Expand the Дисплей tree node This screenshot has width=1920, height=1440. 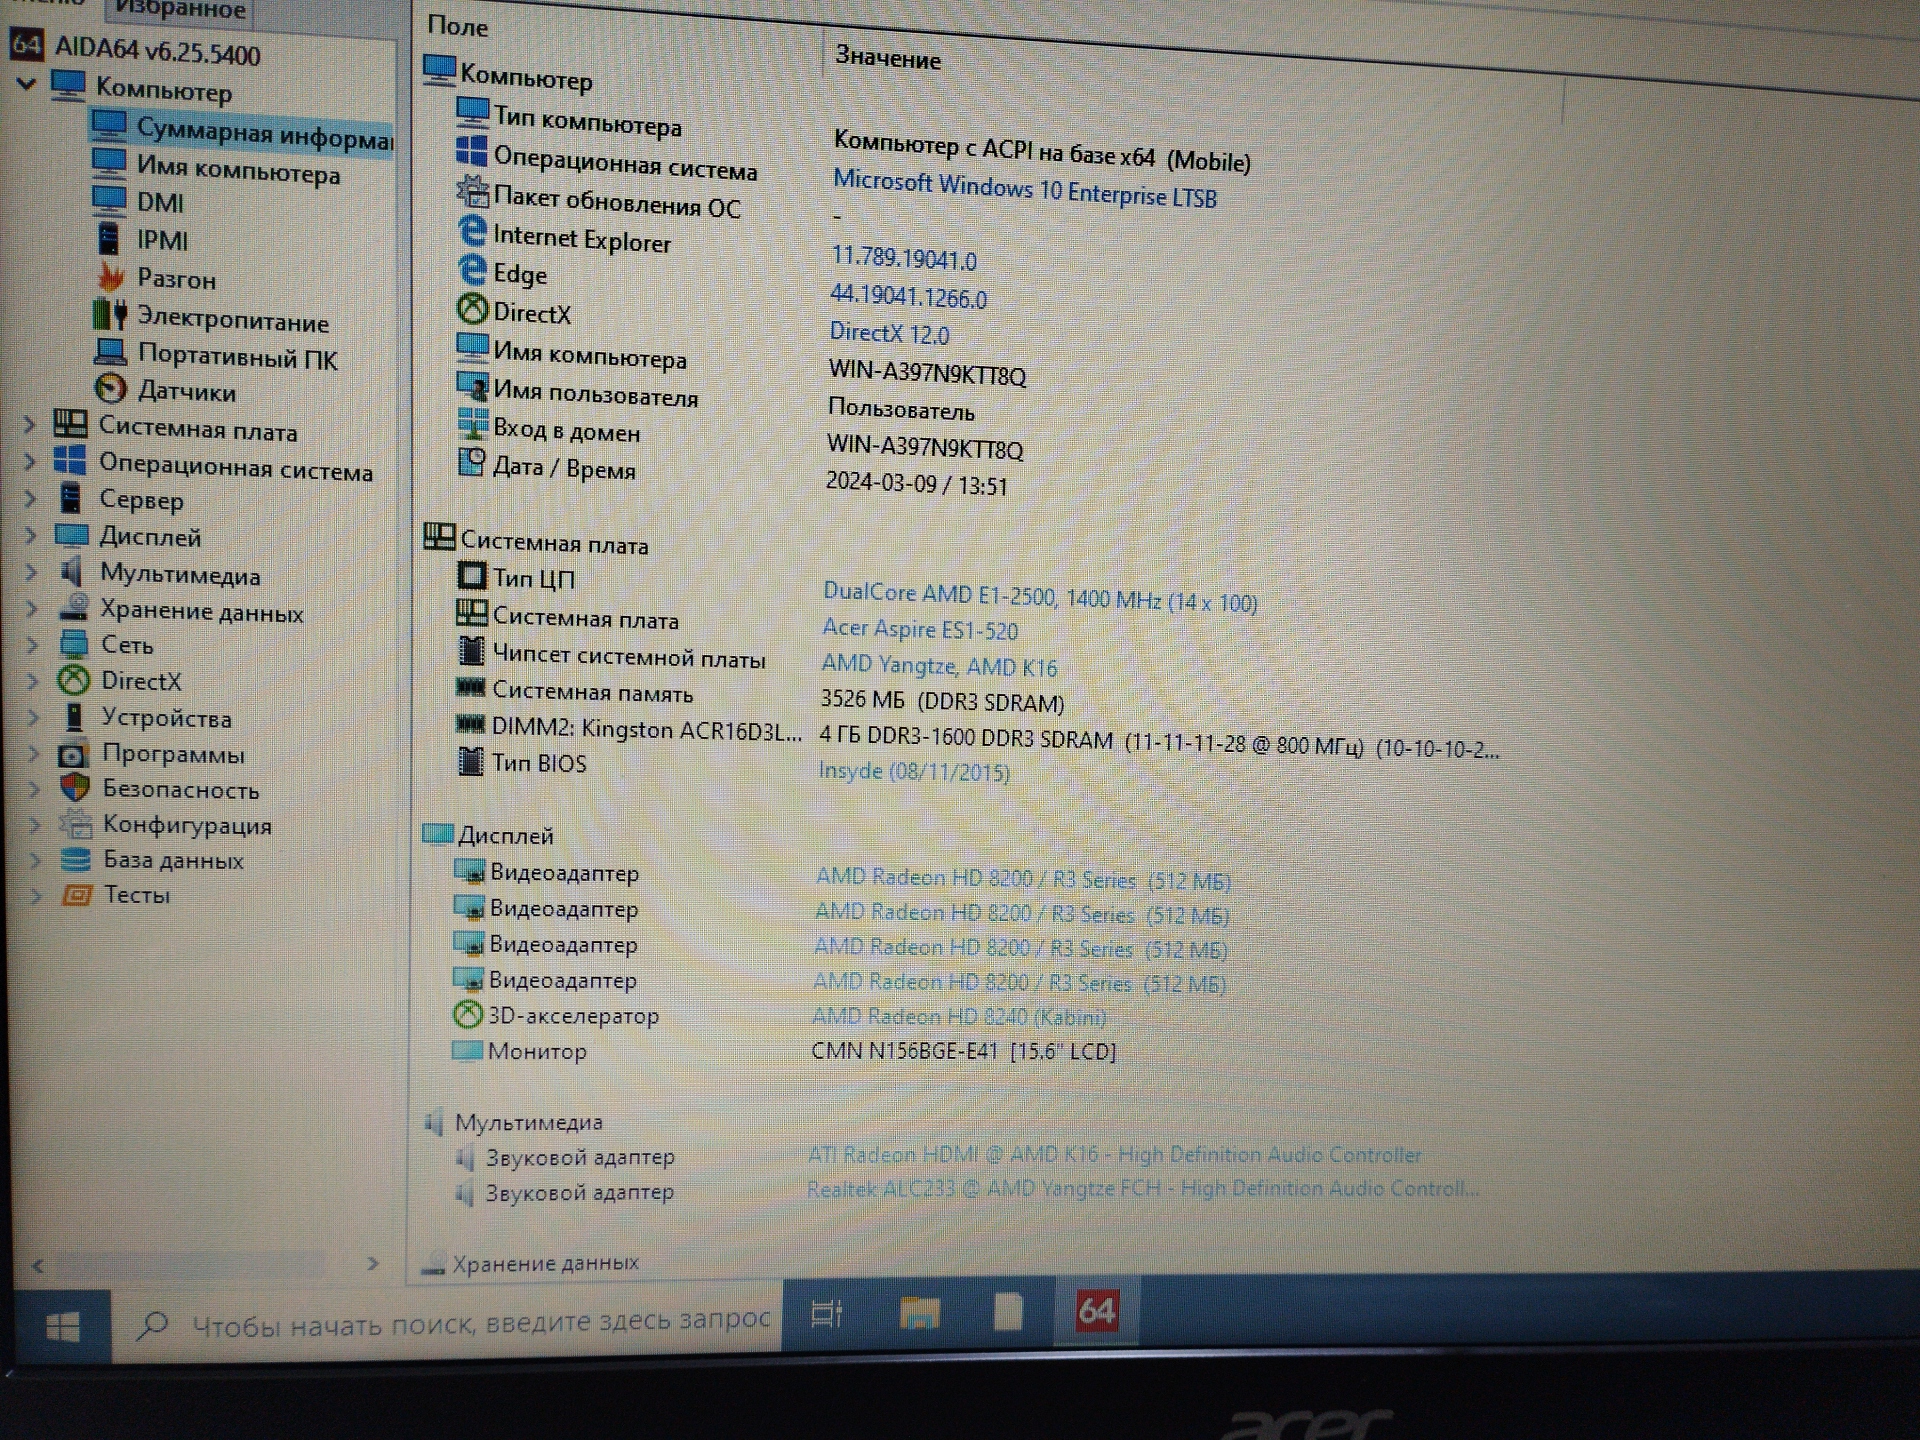(x=31, y=535)
